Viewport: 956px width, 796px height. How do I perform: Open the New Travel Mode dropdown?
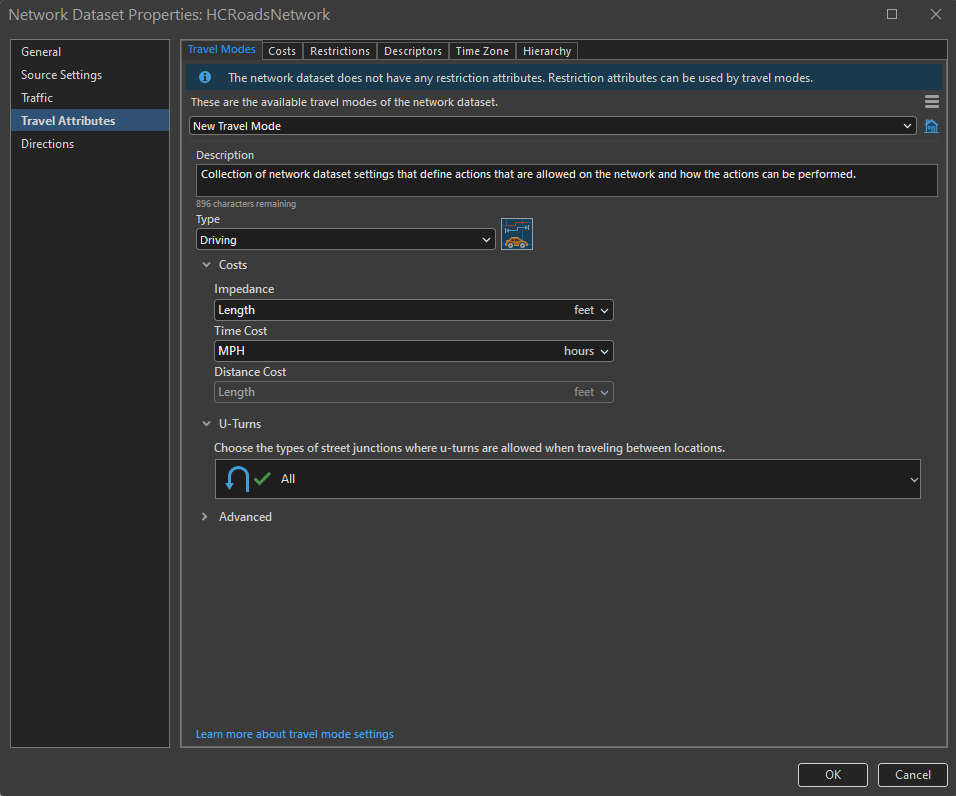click(553, 126)
